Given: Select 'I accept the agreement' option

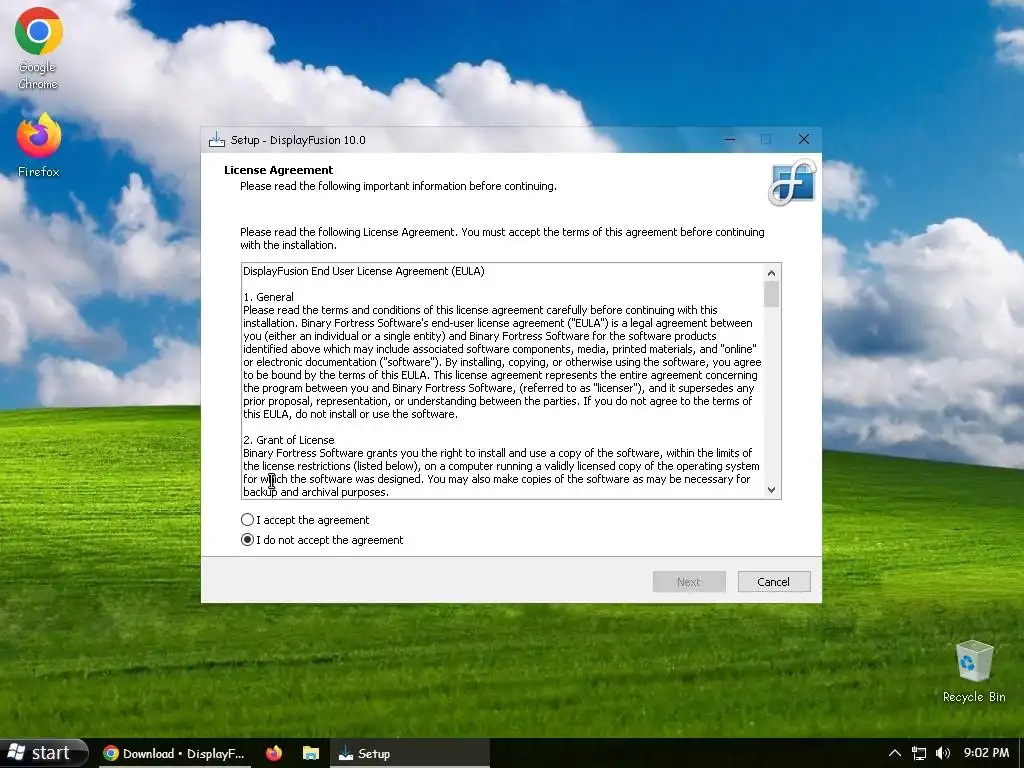Looking at the screenshot, I should point(305,520).
